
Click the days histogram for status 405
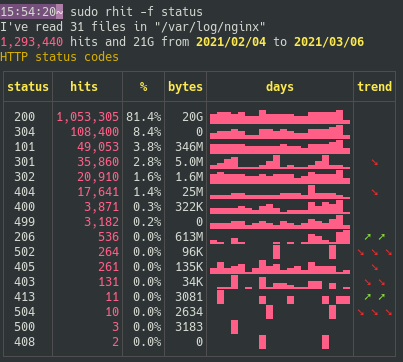coord(280,267)
